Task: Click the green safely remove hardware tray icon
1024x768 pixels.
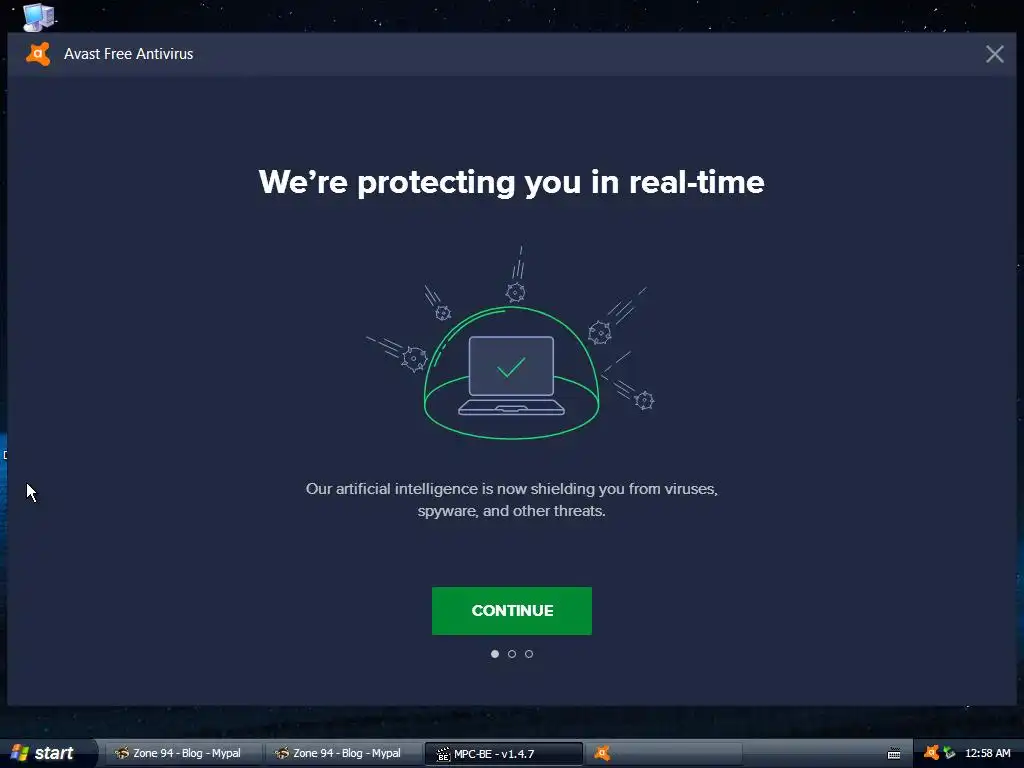Action: pyautogui.click(x=949, y=753)
